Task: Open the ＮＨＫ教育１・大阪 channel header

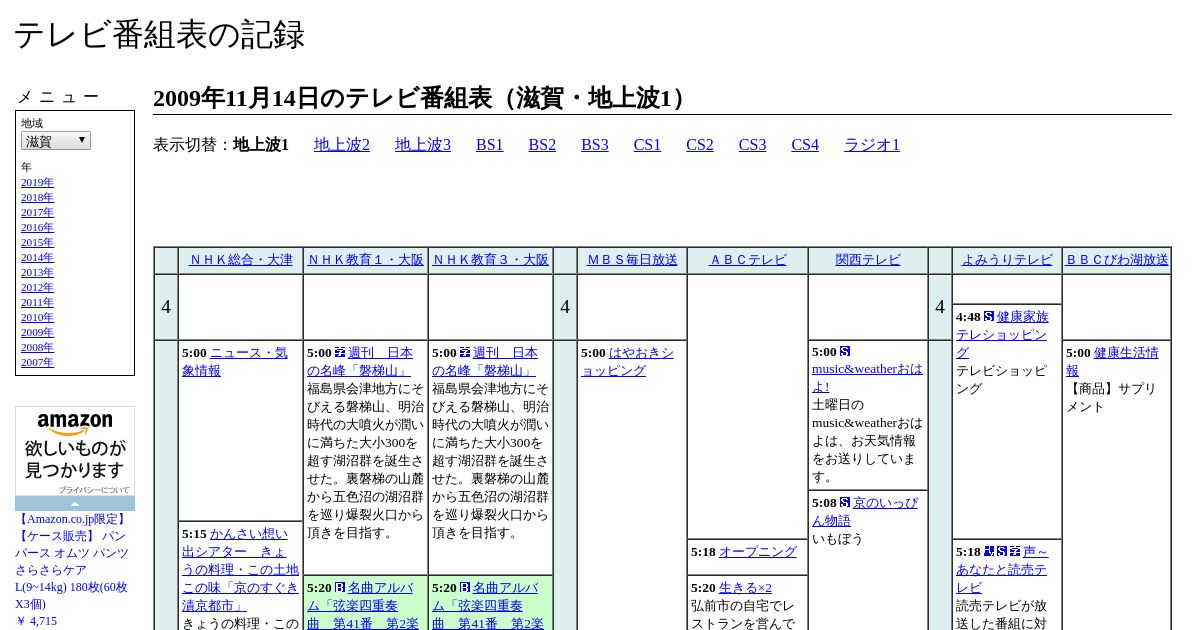Action: pyautogui.click(x=366, y=260)
